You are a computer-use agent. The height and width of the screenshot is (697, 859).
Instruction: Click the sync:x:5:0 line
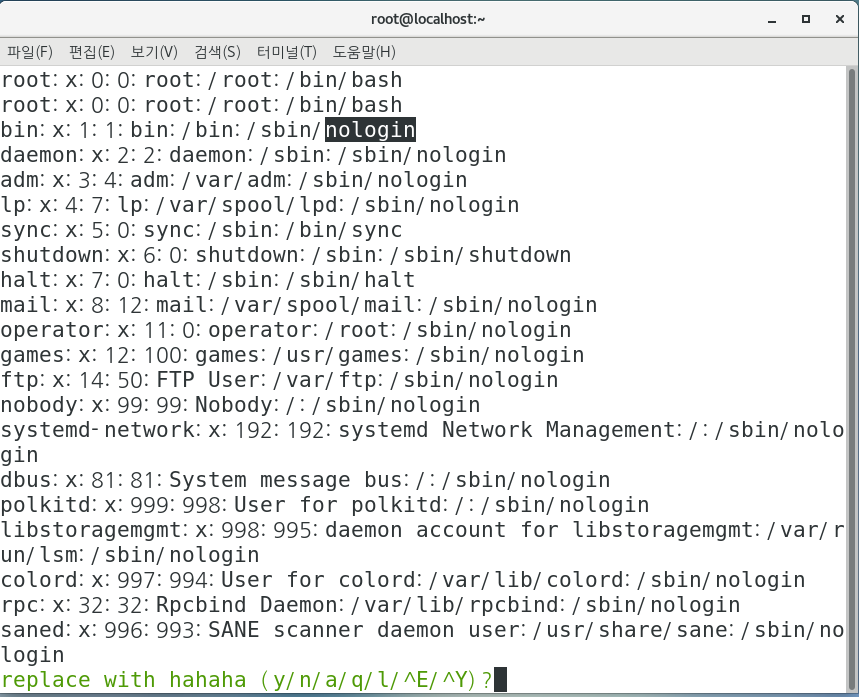click(202, 230)
